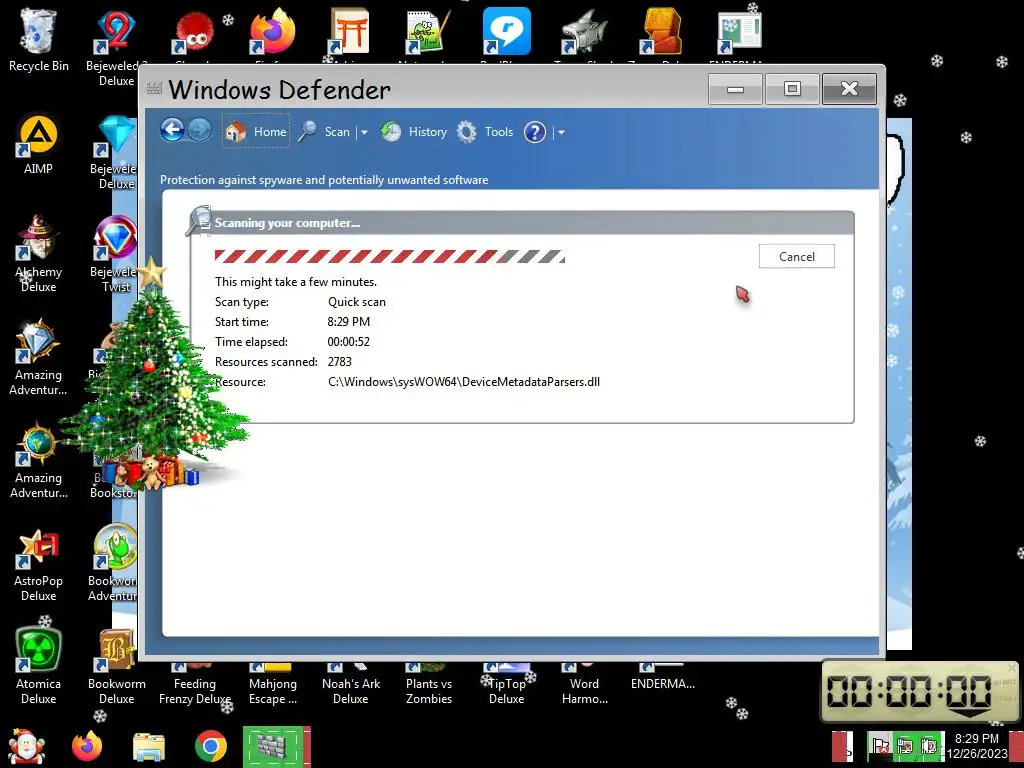Select the AstroPop Deluxe shortcut
Viewport: 1024px width, 768px height.
39,564
